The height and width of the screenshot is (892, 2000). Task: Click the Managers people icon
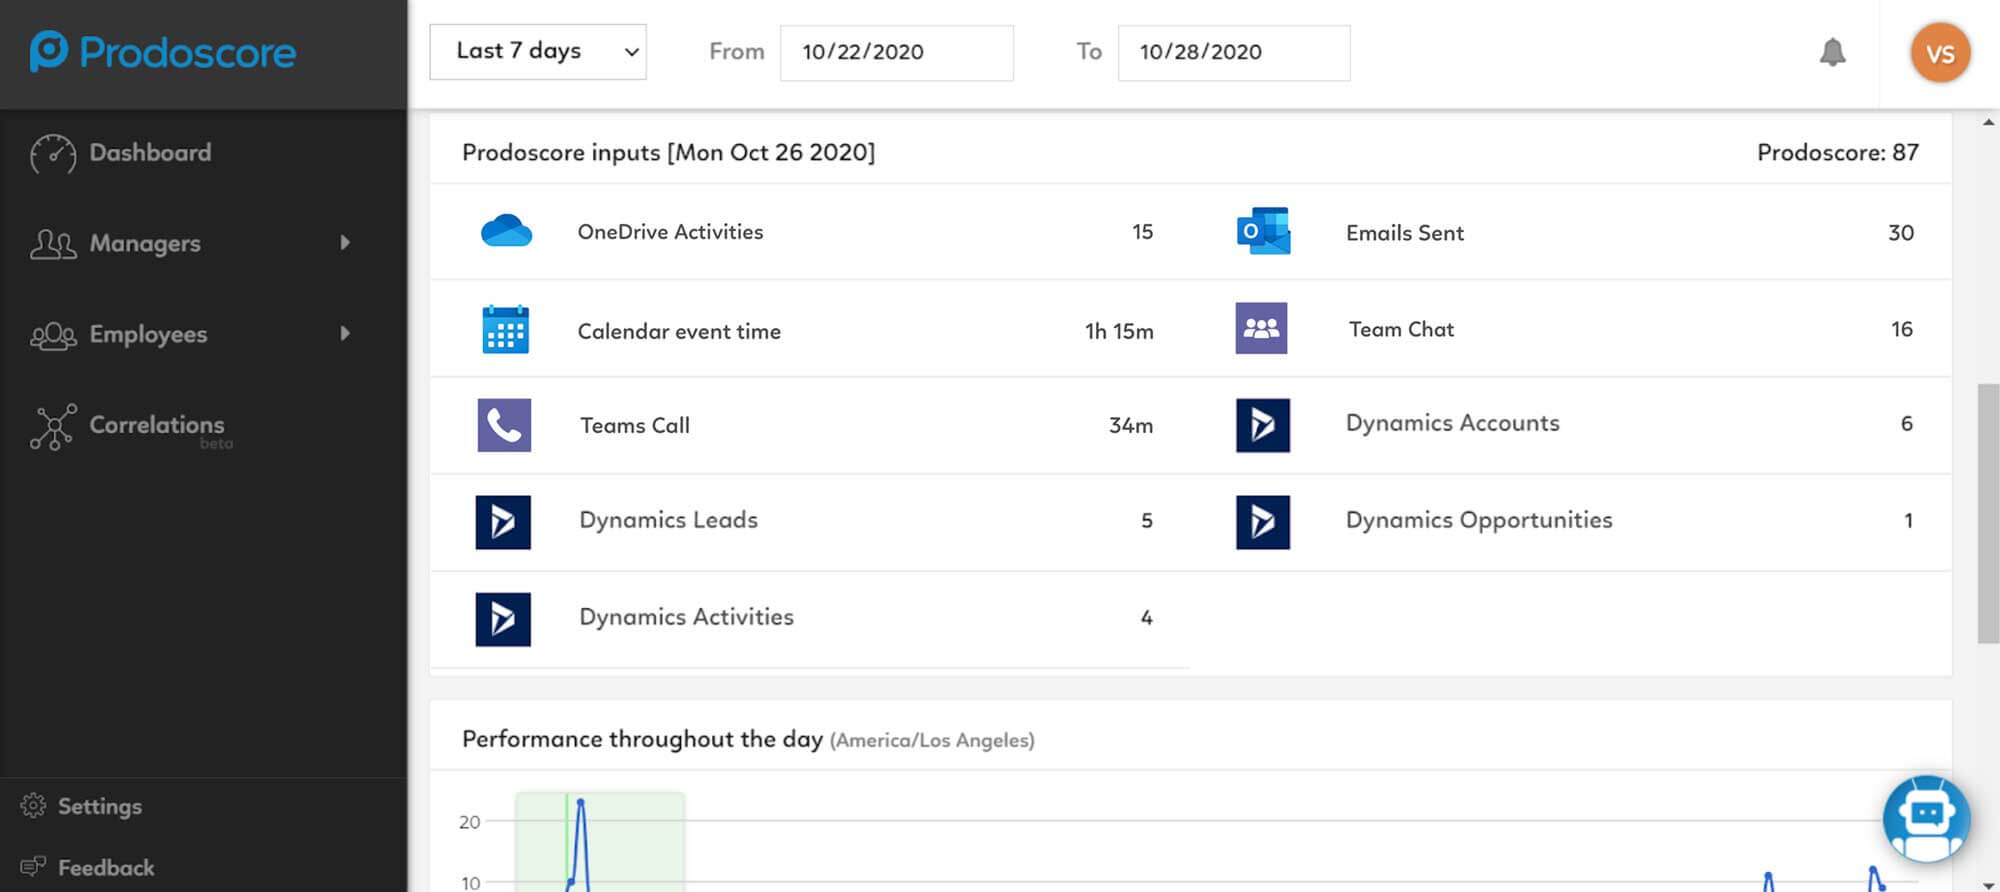[x=52, y=244]
